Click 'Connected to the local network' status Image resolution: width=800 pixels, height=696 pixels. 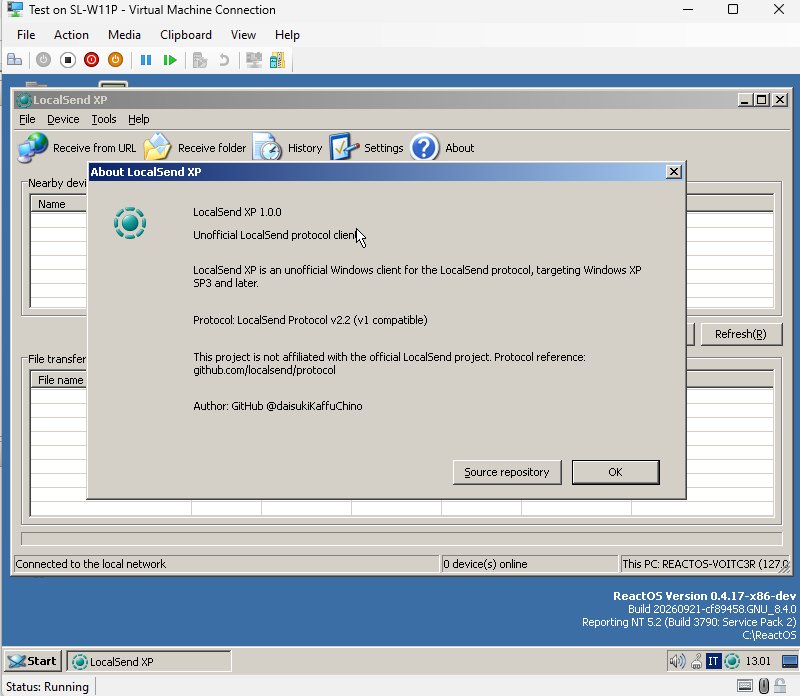click(x=90, y=564)
